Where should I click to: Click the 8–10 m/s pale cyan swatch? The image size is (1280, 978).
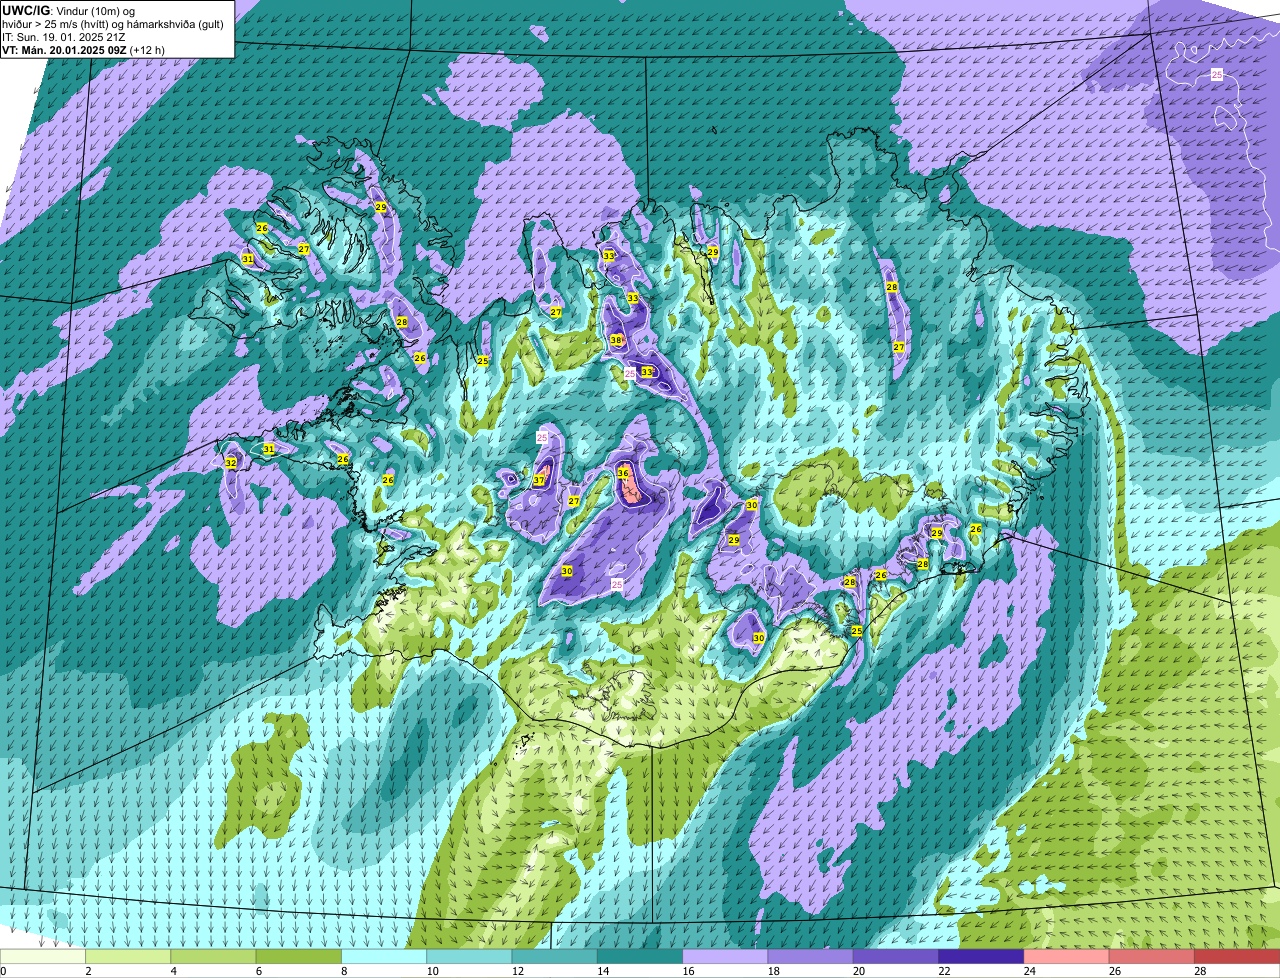pos(385,956)
